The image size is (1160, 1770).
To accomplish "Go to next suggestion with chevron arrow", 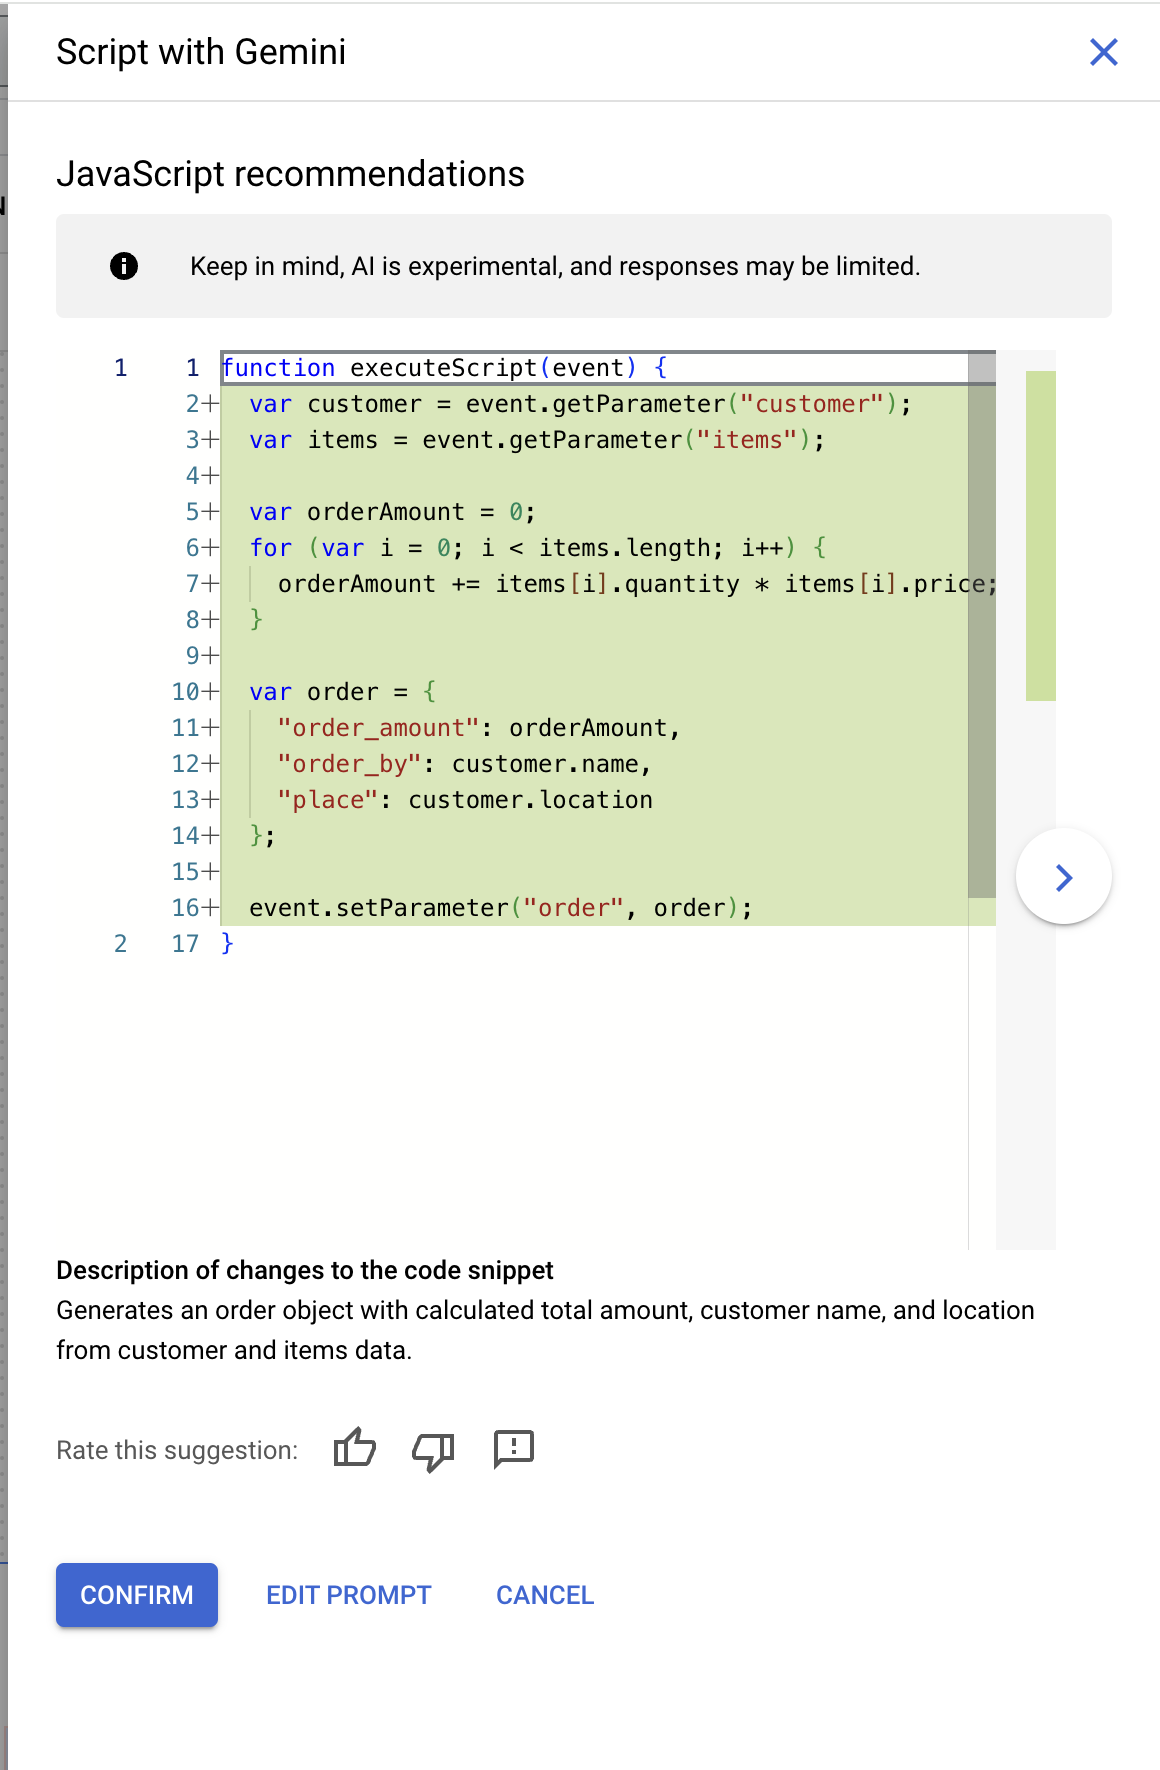I will coord(1063,877).
